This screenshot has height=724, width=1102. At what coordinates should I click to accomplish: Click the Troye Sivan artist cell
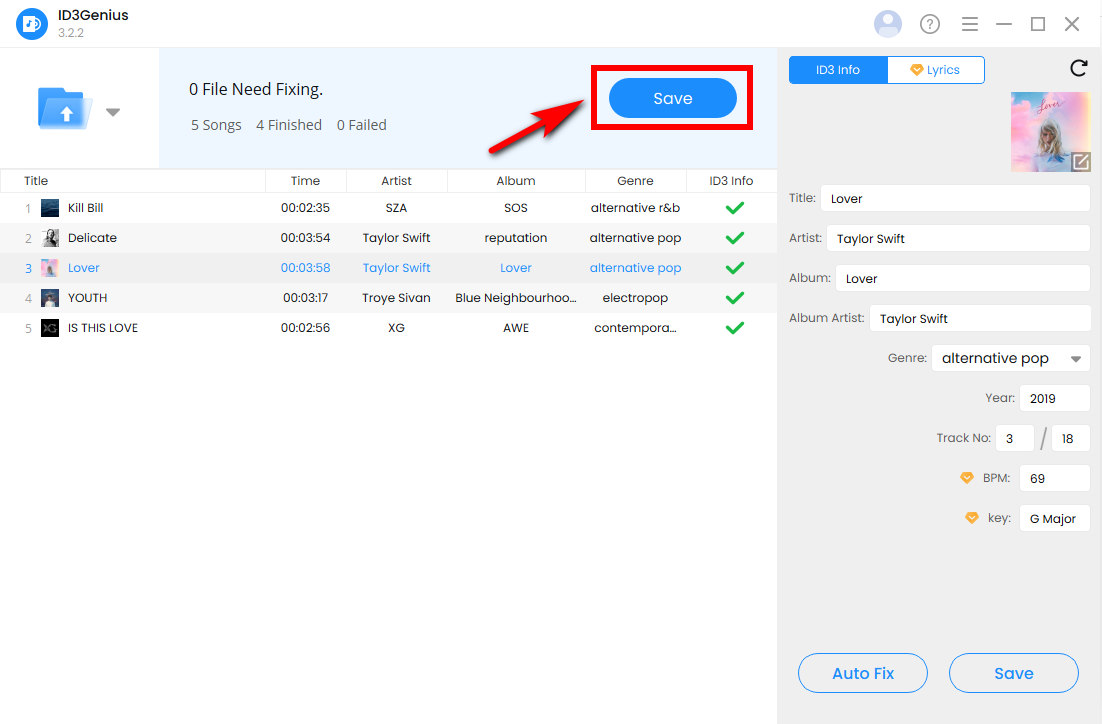[396, 298]
